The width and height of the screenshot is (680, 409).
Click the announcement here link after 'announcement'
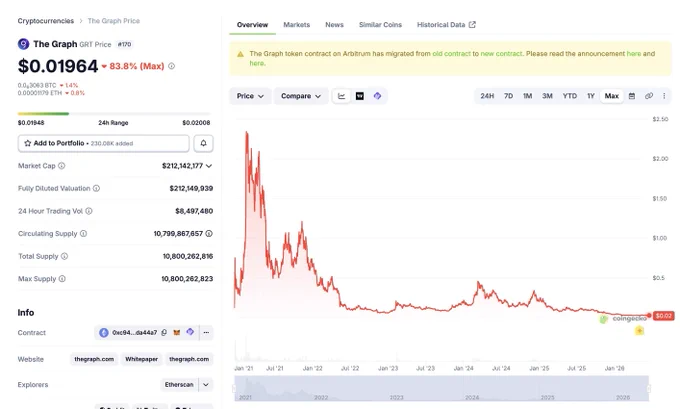pyautogui.click(x=634, y=54)
